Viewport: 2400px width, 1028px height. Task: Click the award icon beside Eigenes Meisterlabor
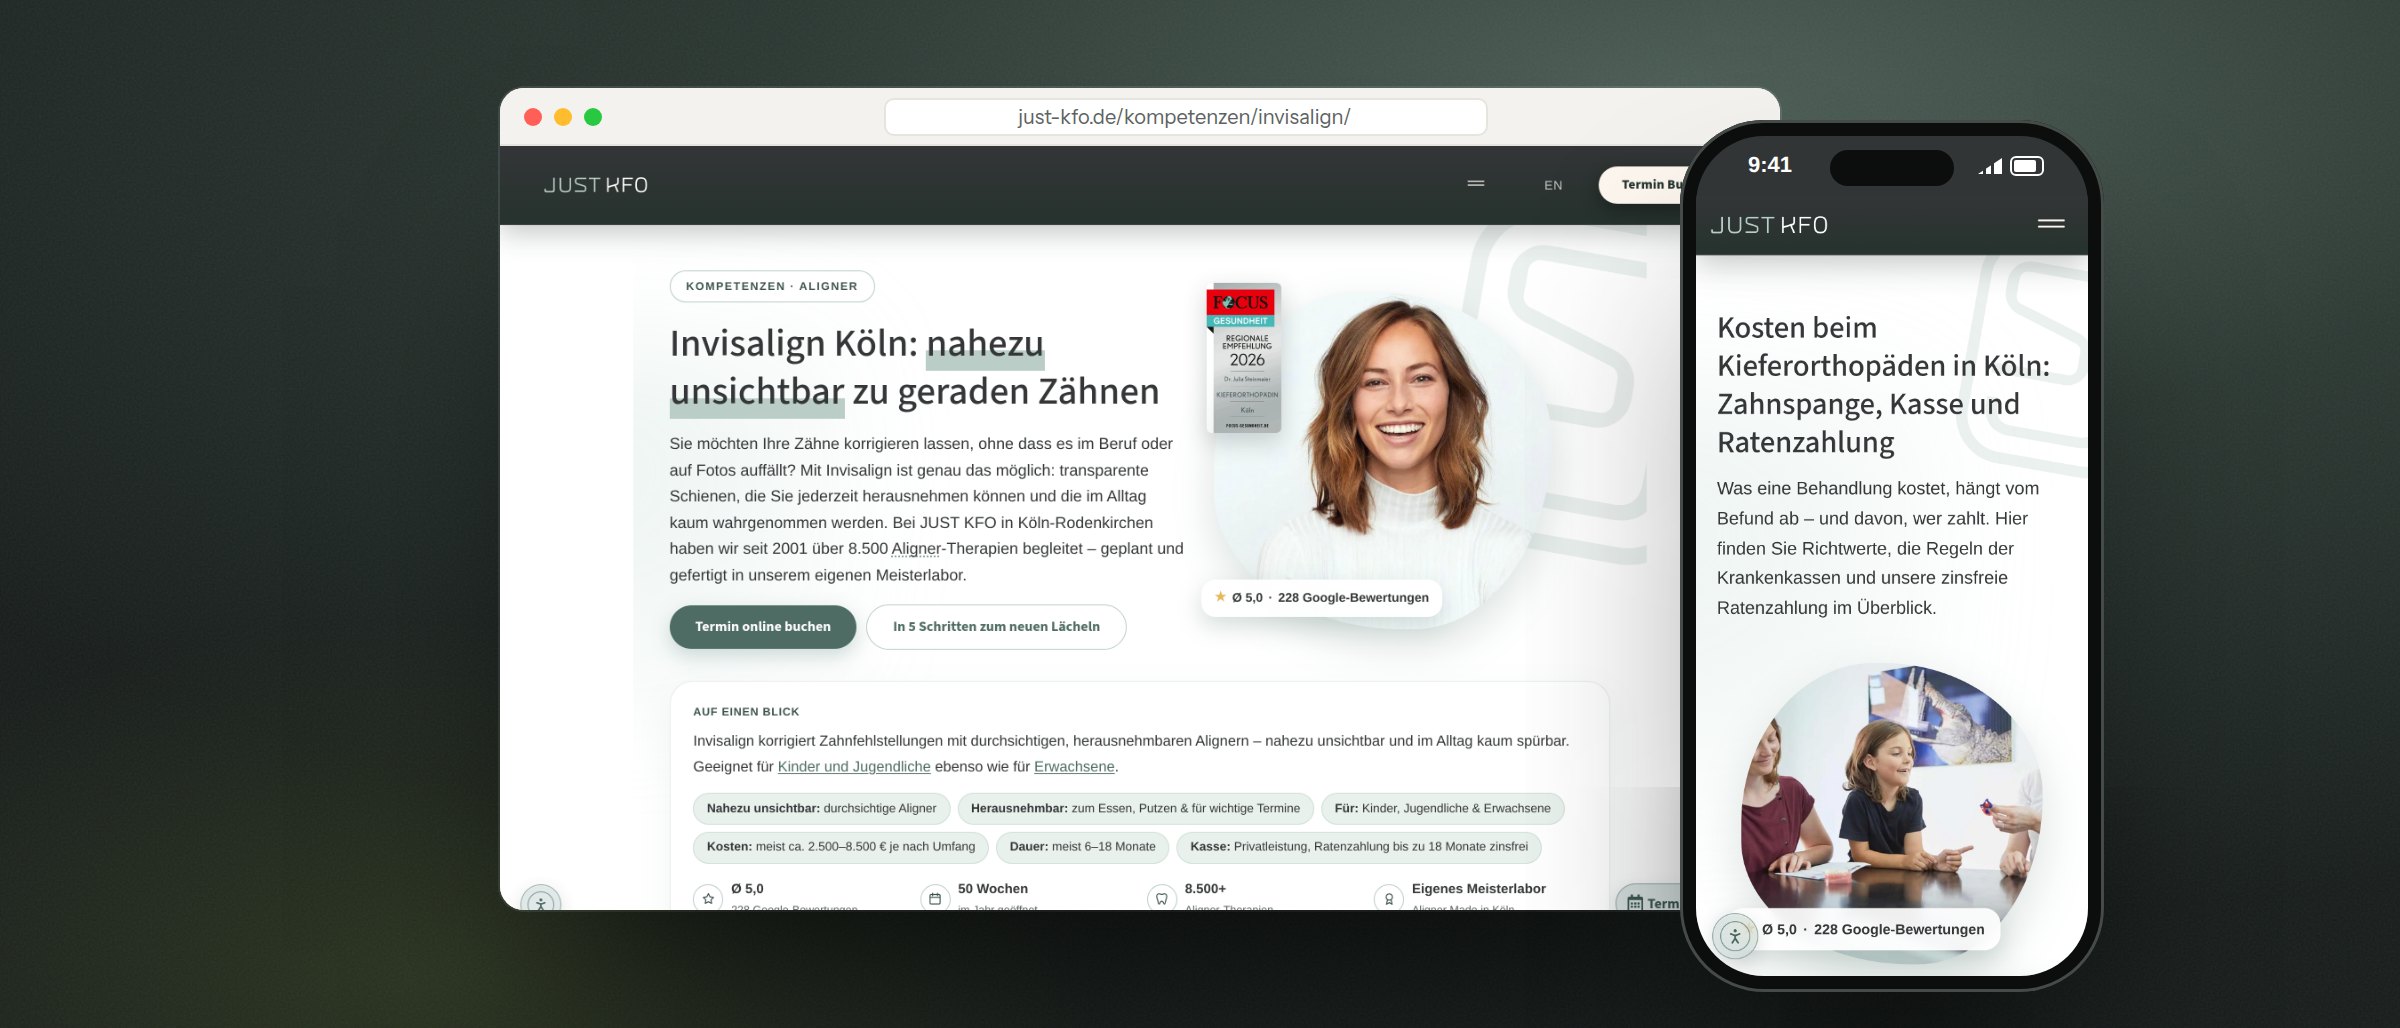pyautogui.click(x=1389, y=898)
